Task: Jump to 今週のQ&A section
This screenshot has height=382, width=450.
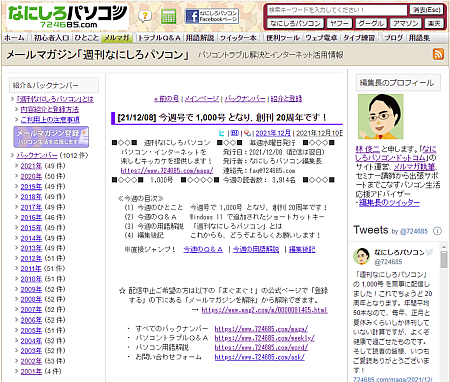Action: click(203, 249)
